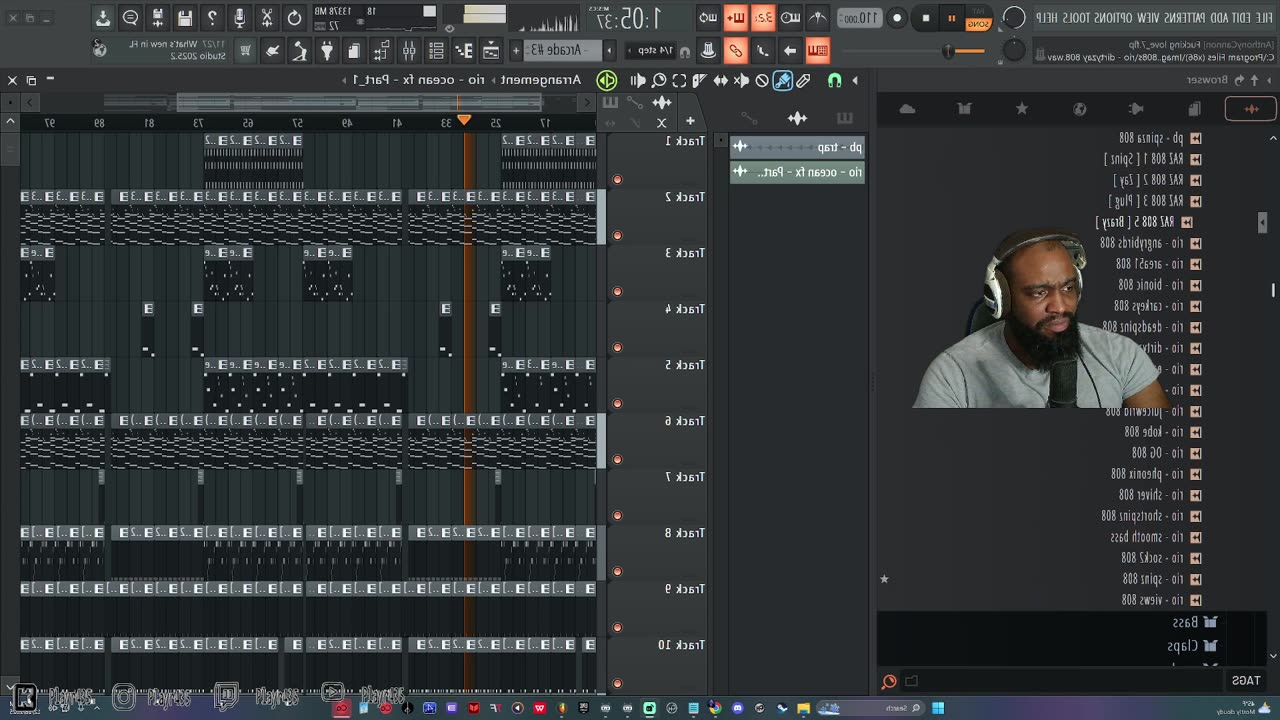Click the speech bubble icon in top toolbar

[130, 18]
